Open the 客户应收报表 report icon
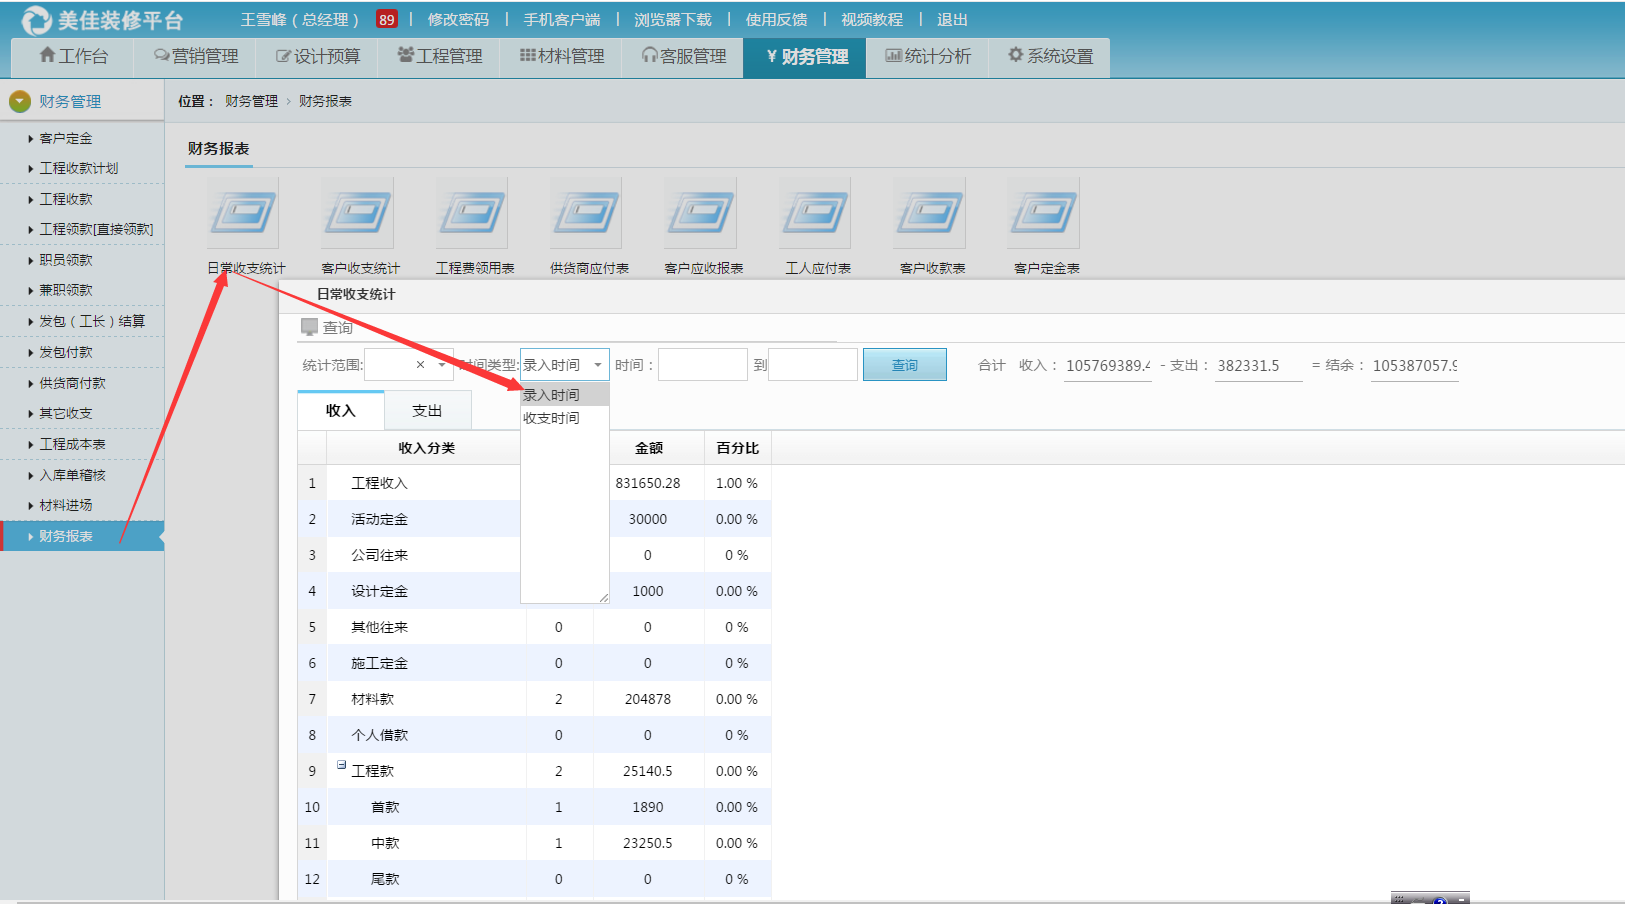Screen dimensions: 1625x904 pos(700,213)
